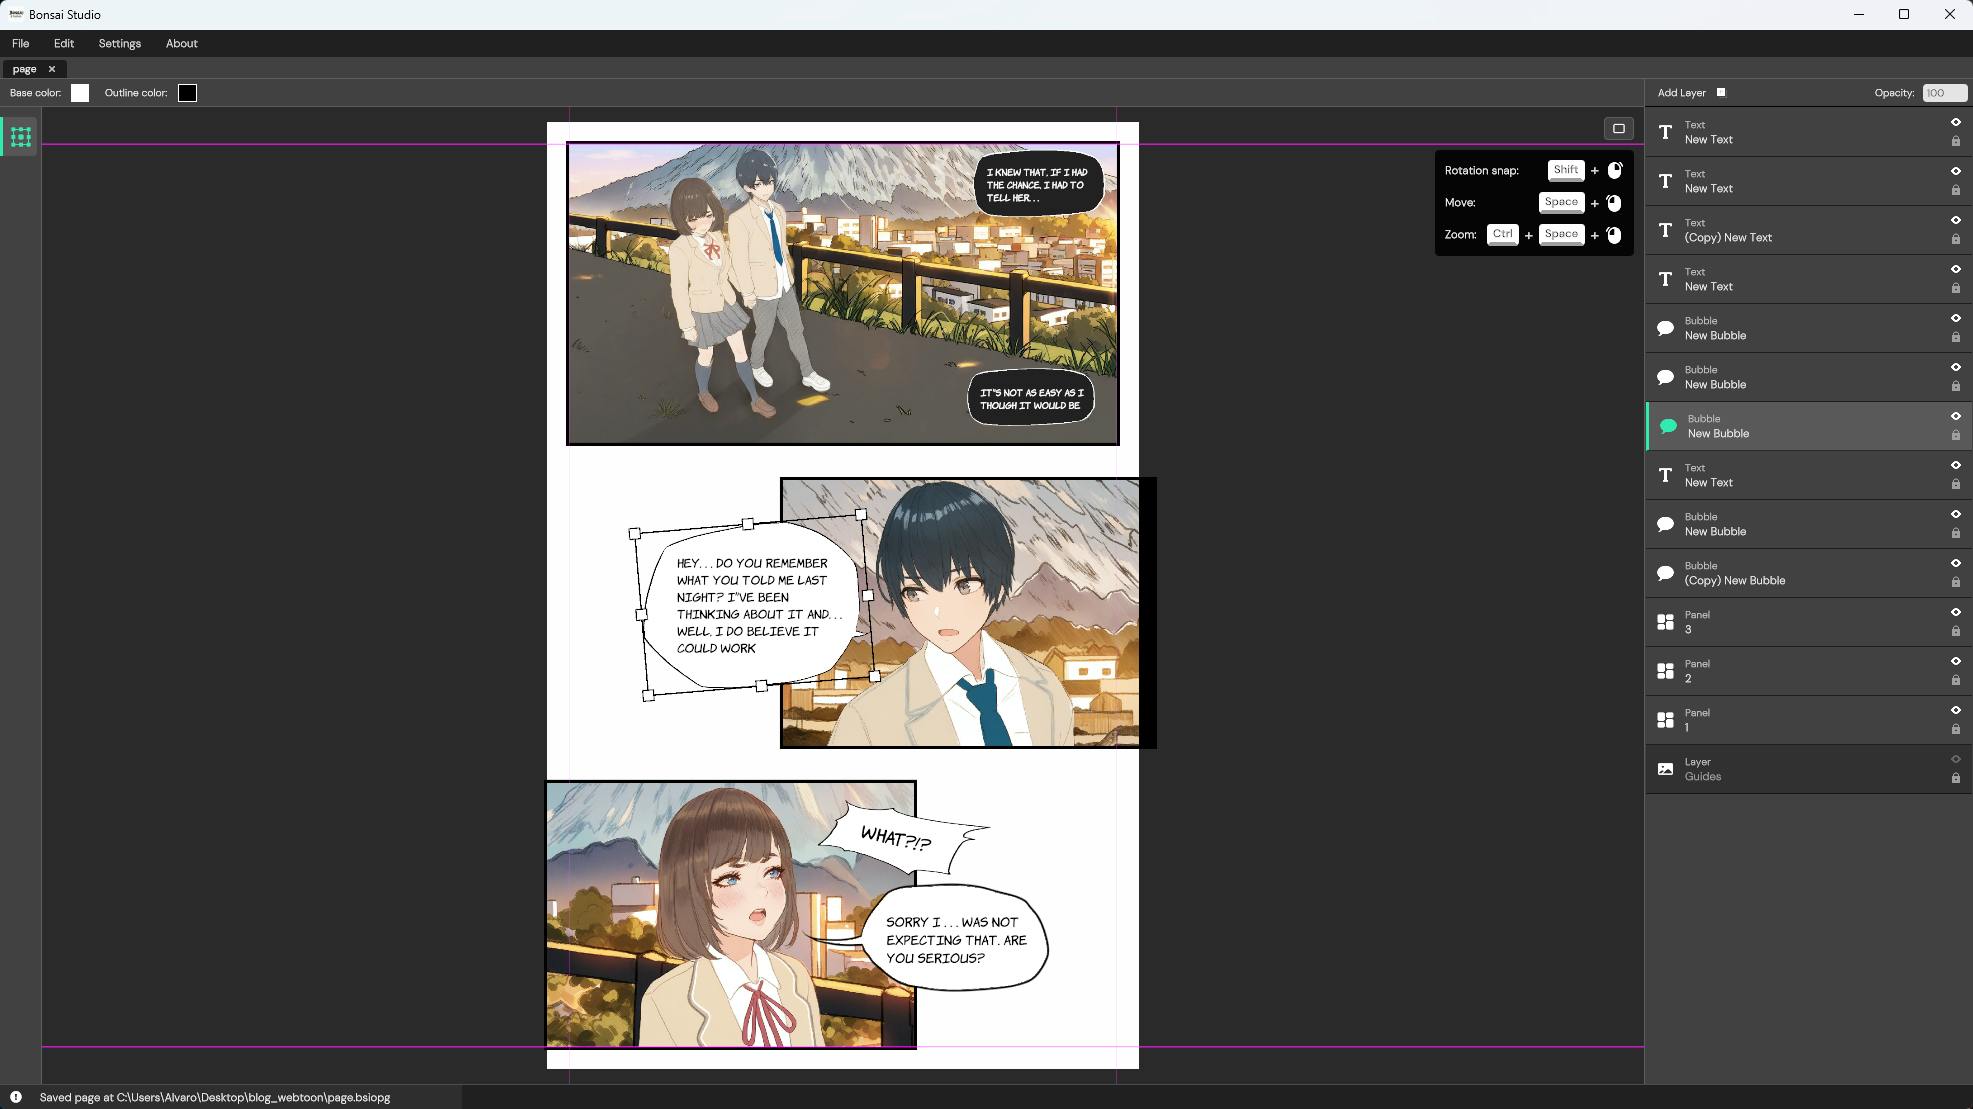This screenshot has width=1973, height=1109.
Task: Show the Guides layer with its eye icon
Action: 1956,759
